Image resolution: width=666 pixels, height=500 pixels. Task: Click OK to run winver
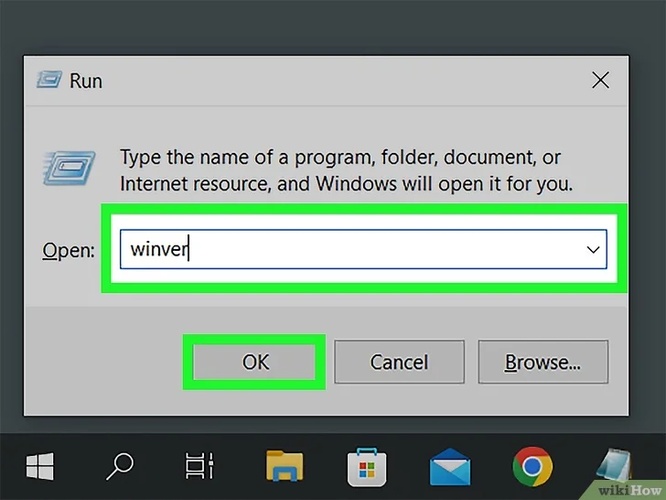254,362
